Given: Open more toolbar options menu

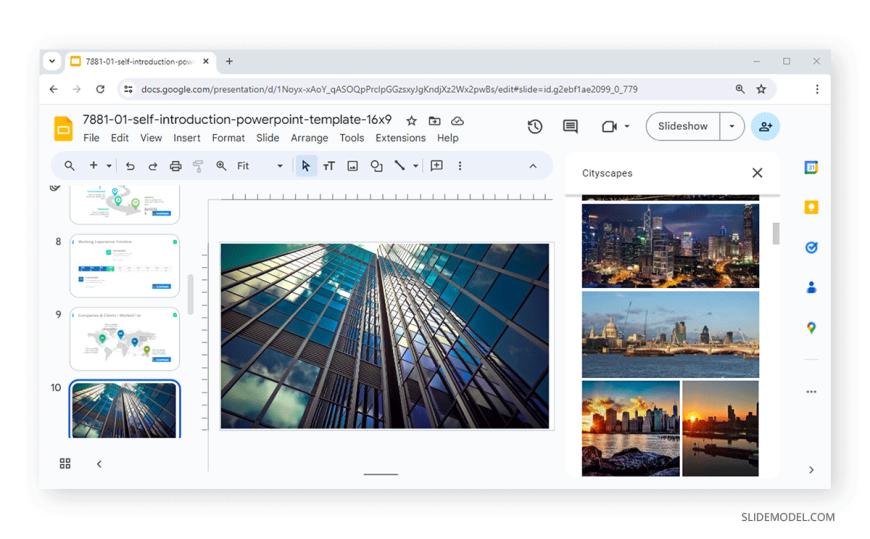Looking at the screenshot, I should point(460,166).
